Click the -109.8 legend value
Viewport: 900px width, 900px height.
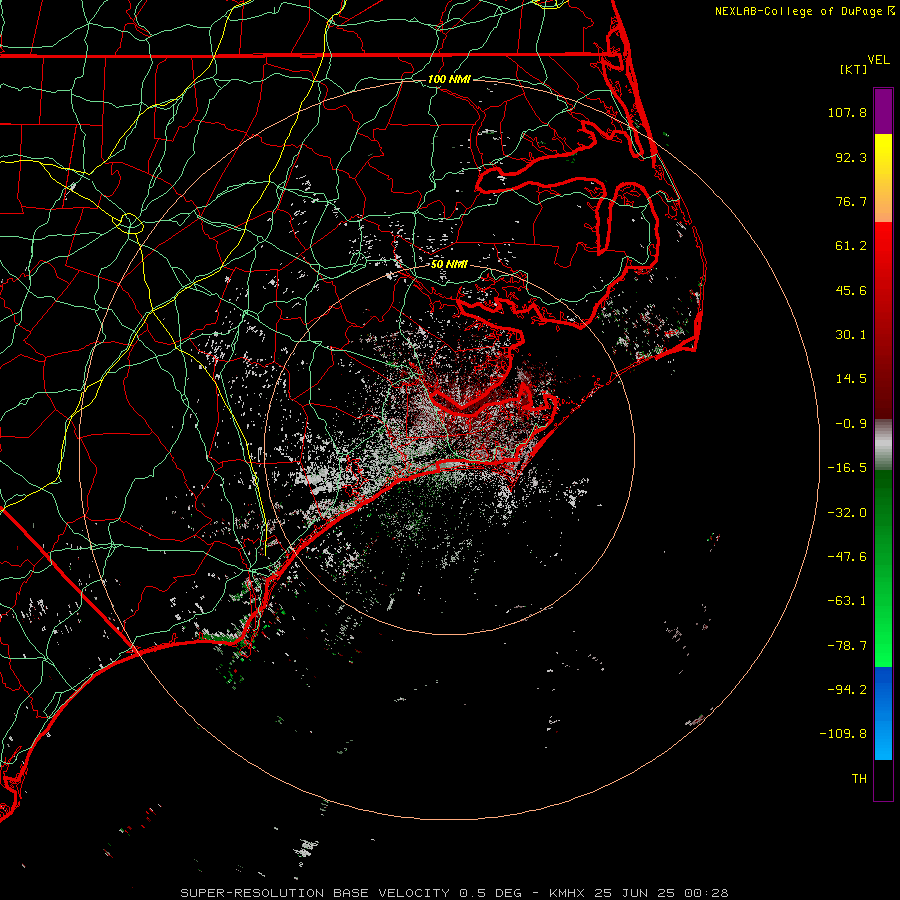(843, 734)
